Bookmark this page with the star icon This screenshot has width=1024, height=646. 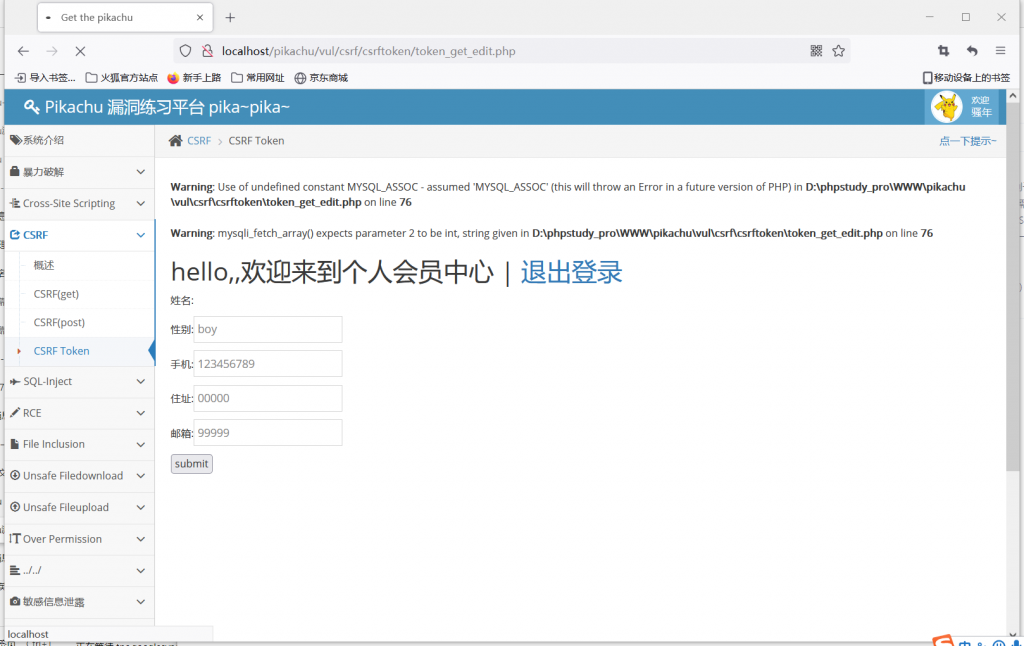(838, 51)
